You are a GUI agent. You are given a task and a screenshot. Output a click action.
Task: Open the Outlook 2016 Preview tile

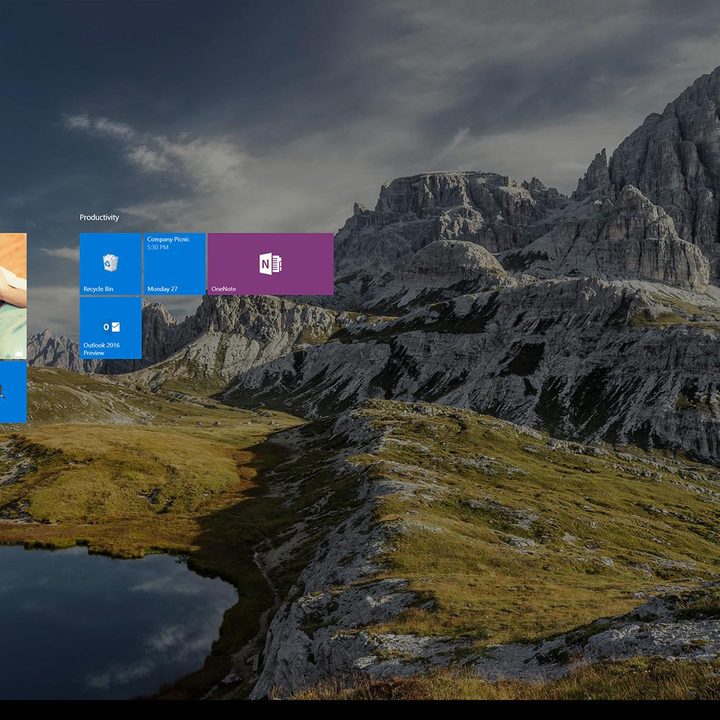111,328
